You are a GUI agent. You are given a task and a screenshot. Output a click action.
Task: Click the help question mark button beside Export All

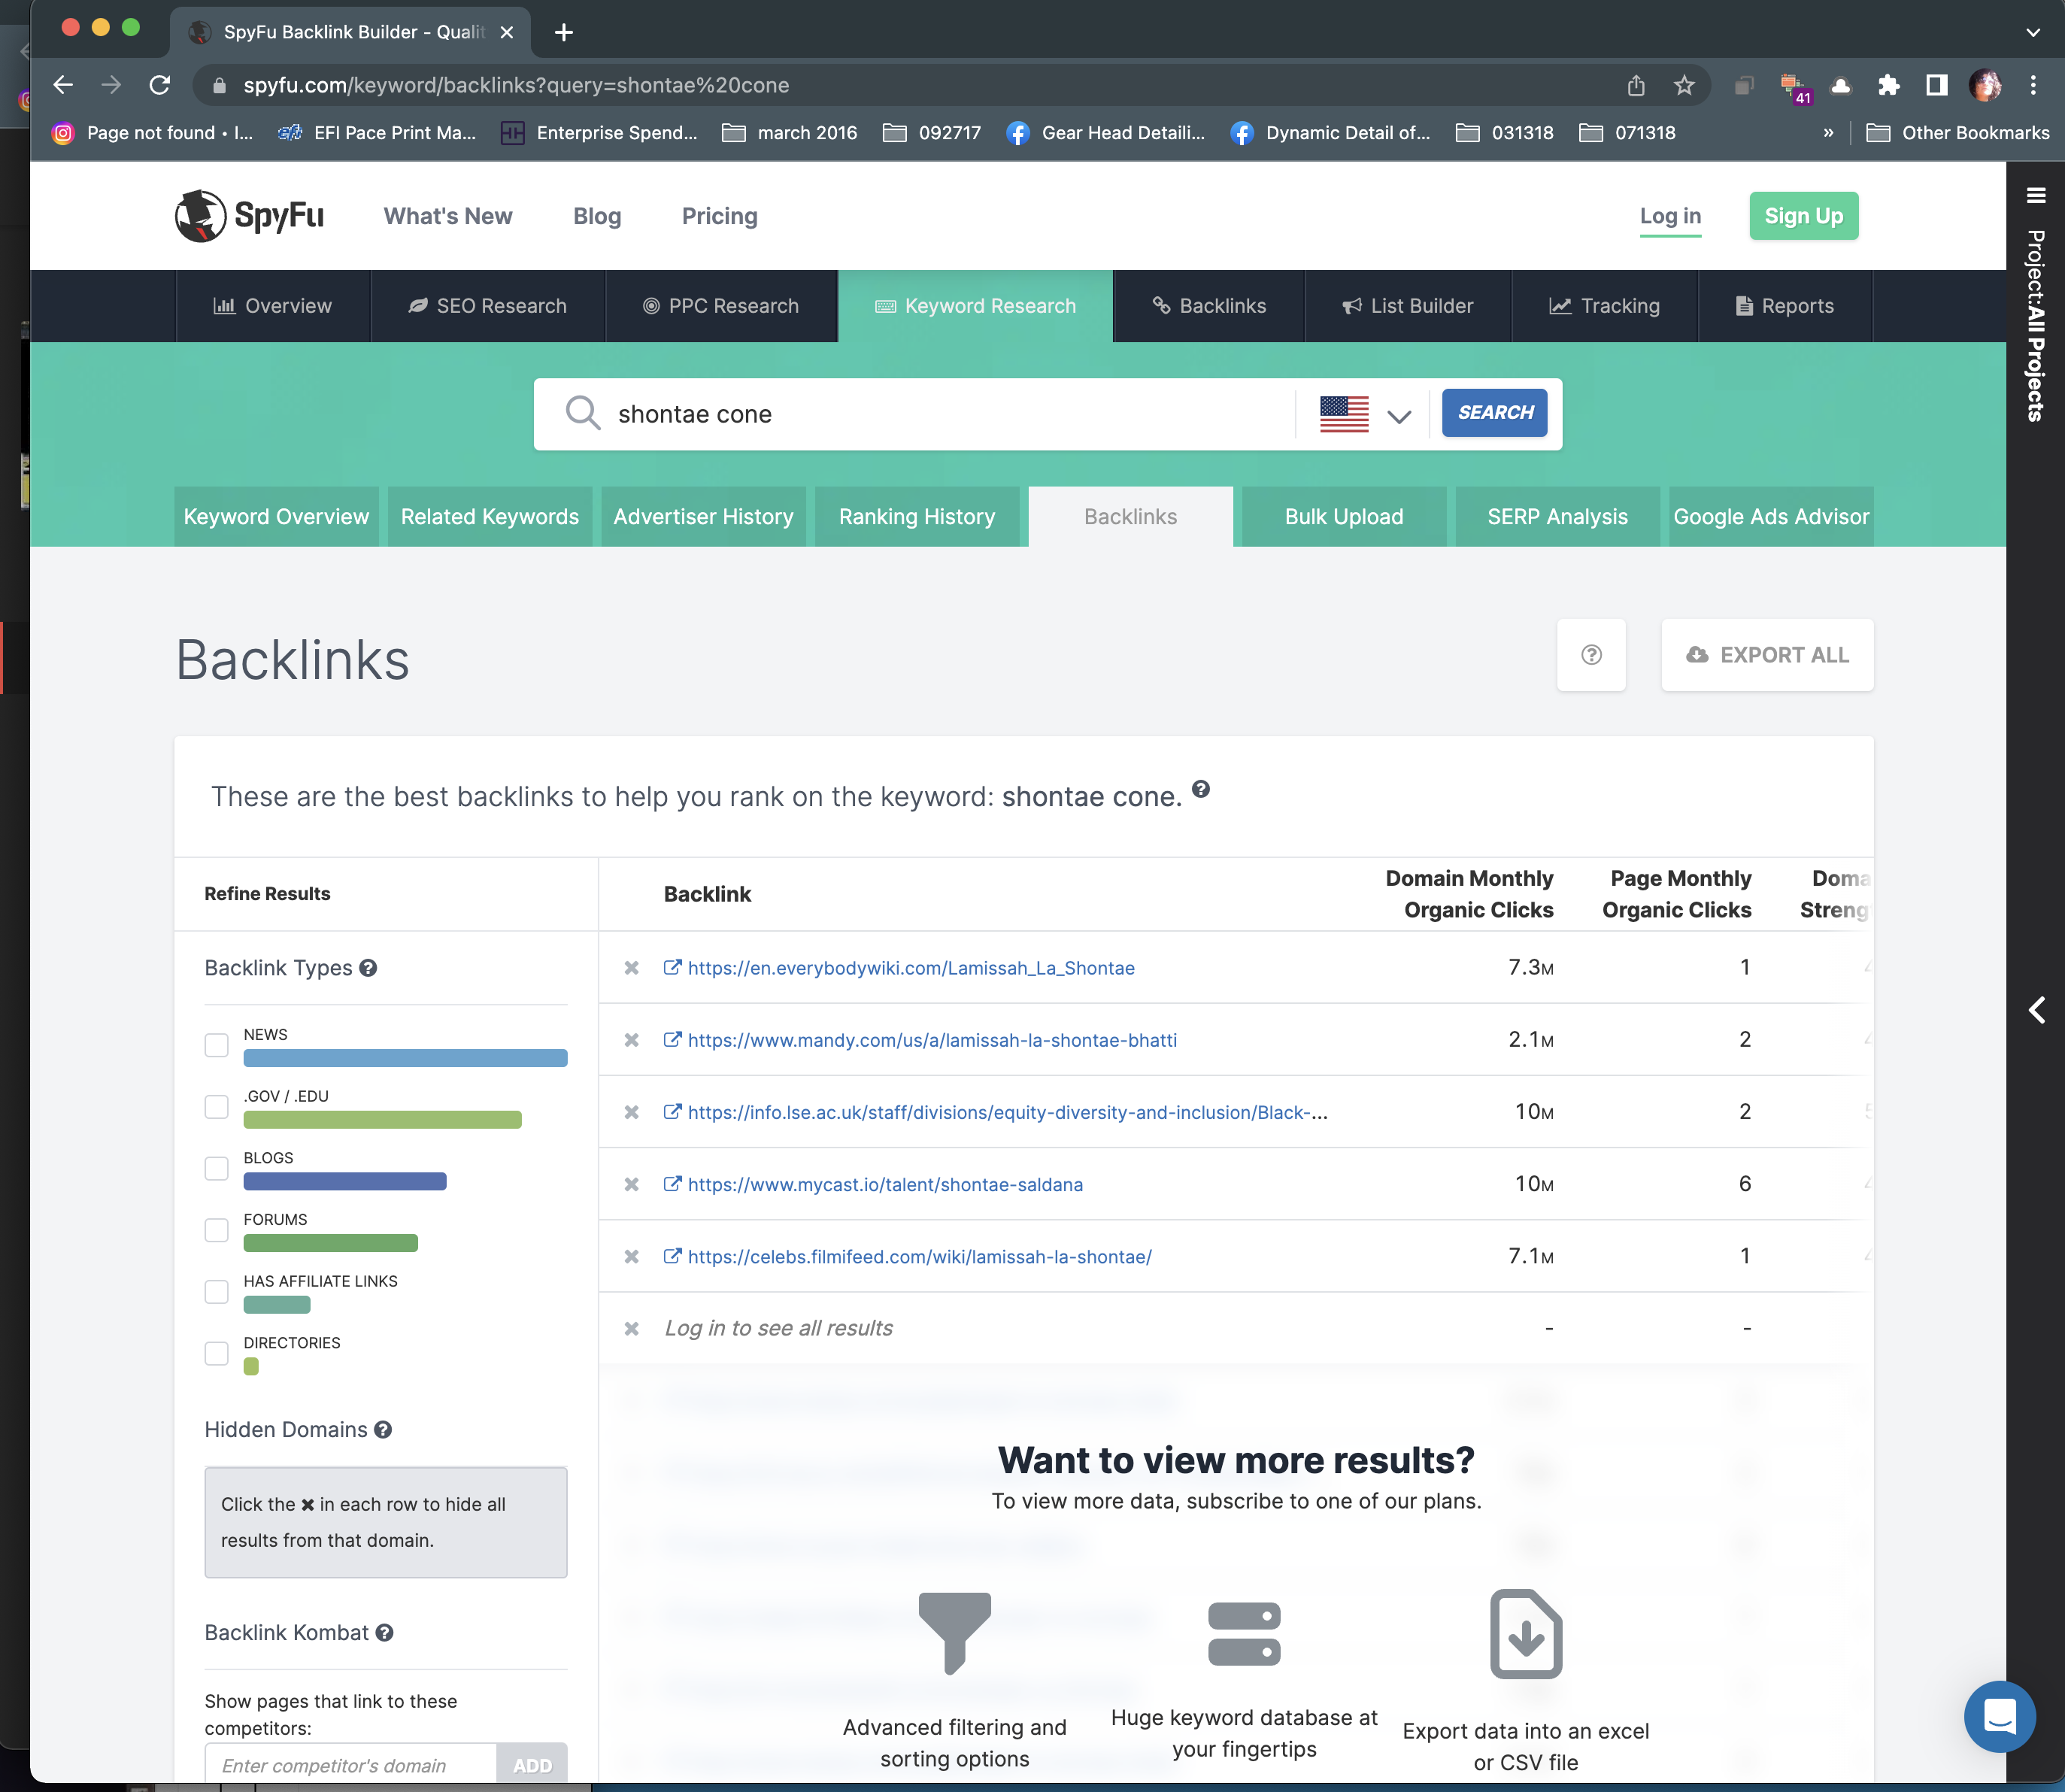(1591, 655)
